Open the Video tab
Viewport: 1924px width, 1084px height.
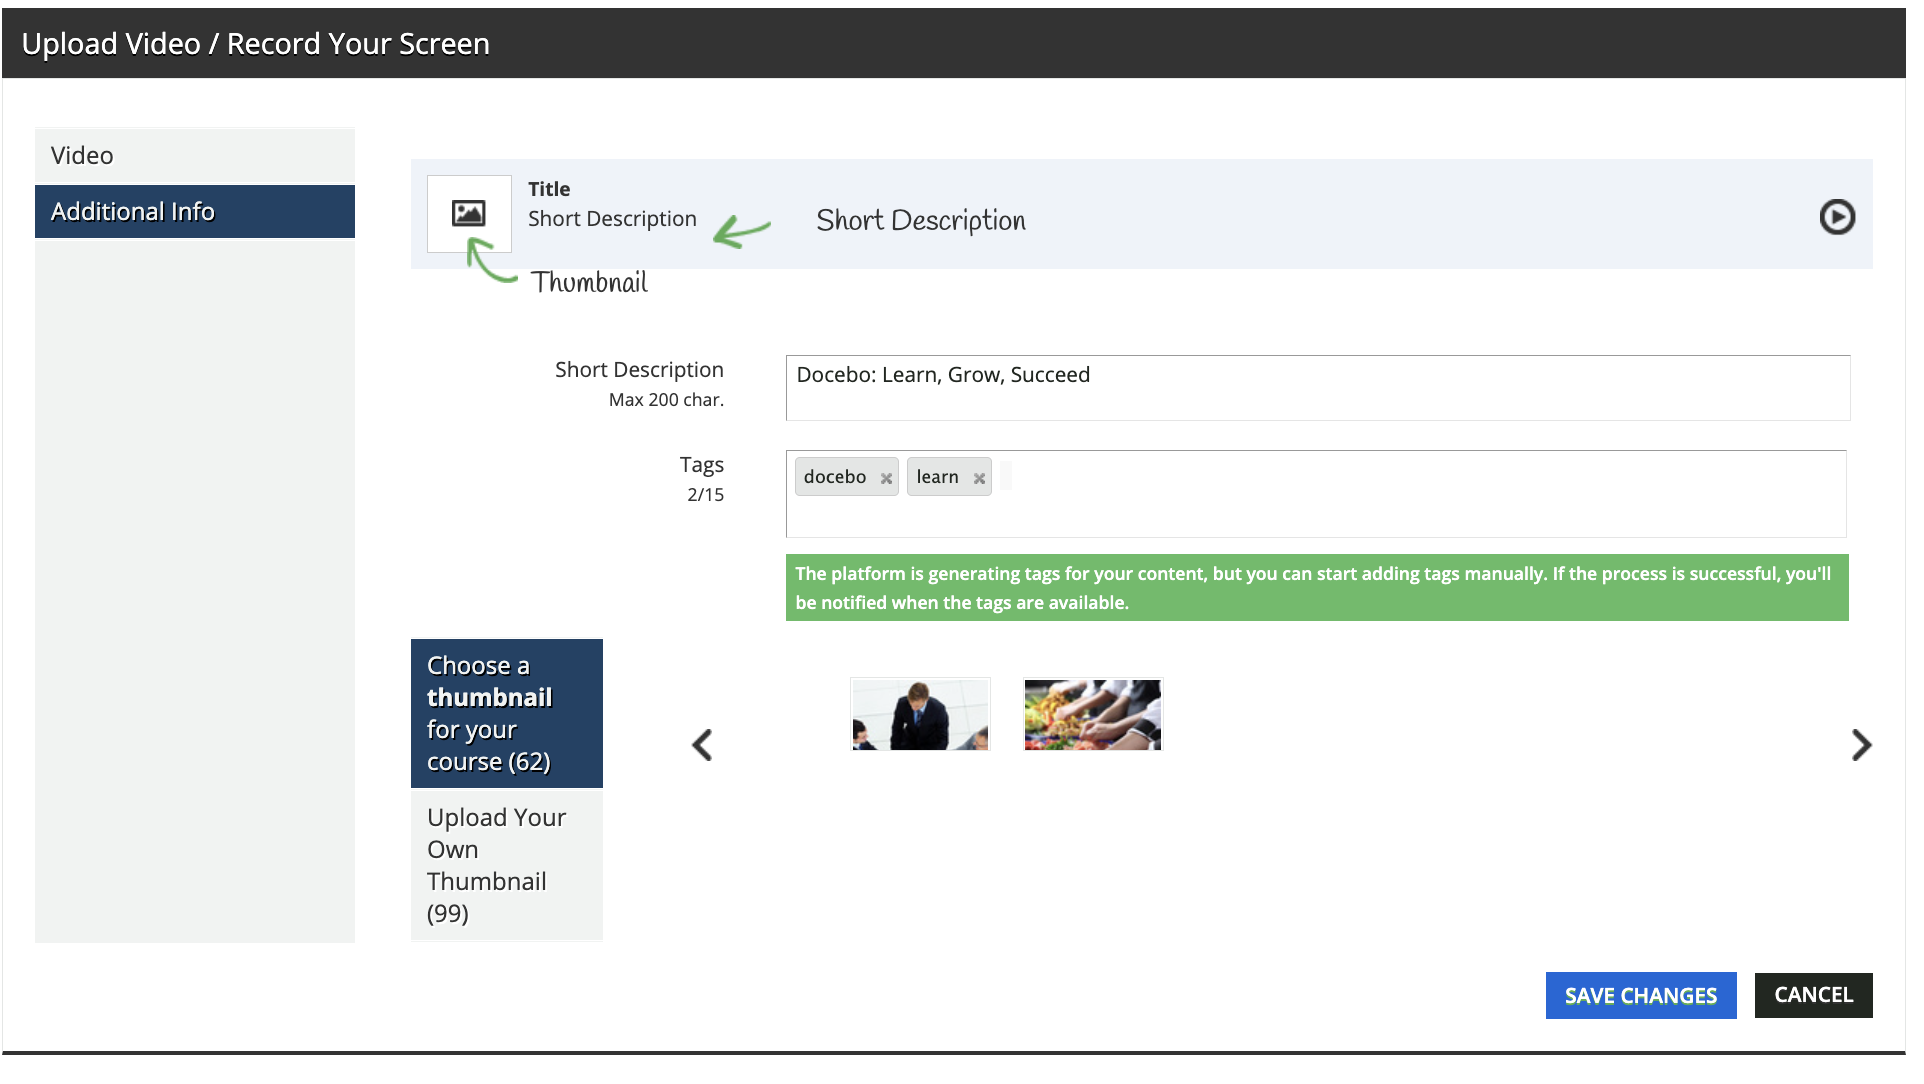(194, 155)
